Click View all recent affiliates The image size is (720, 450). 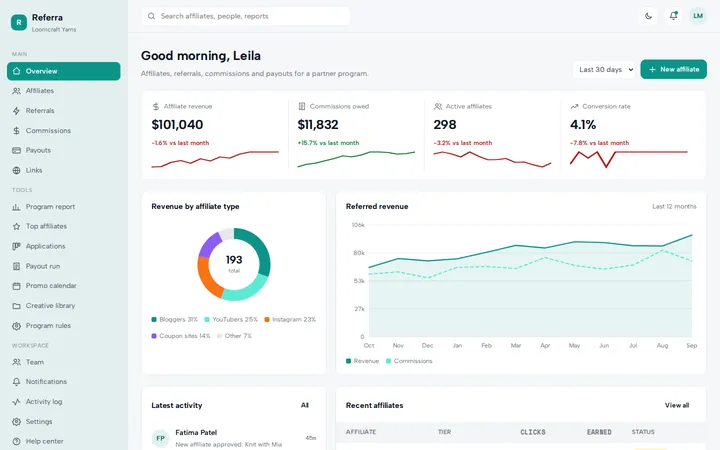677,405
